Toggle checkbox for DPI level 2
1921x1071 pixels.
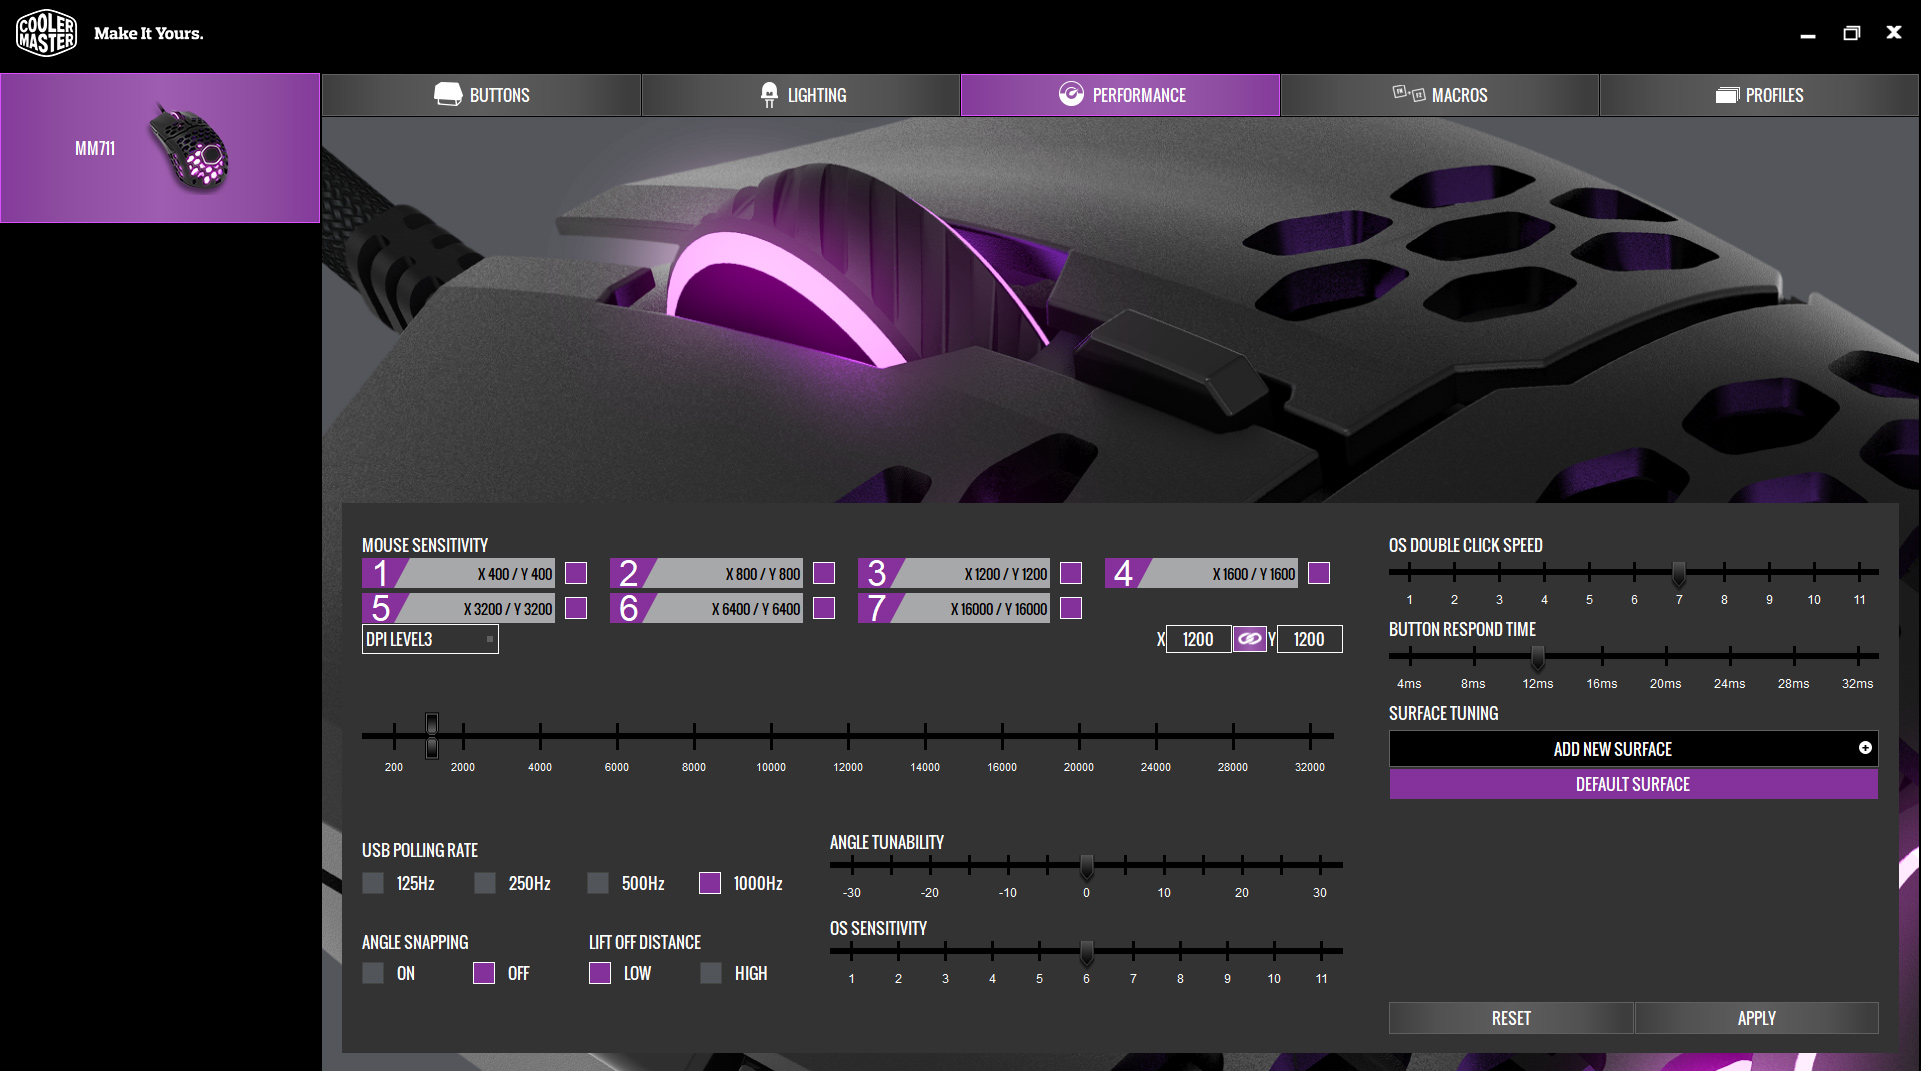[x=824, y=573]
